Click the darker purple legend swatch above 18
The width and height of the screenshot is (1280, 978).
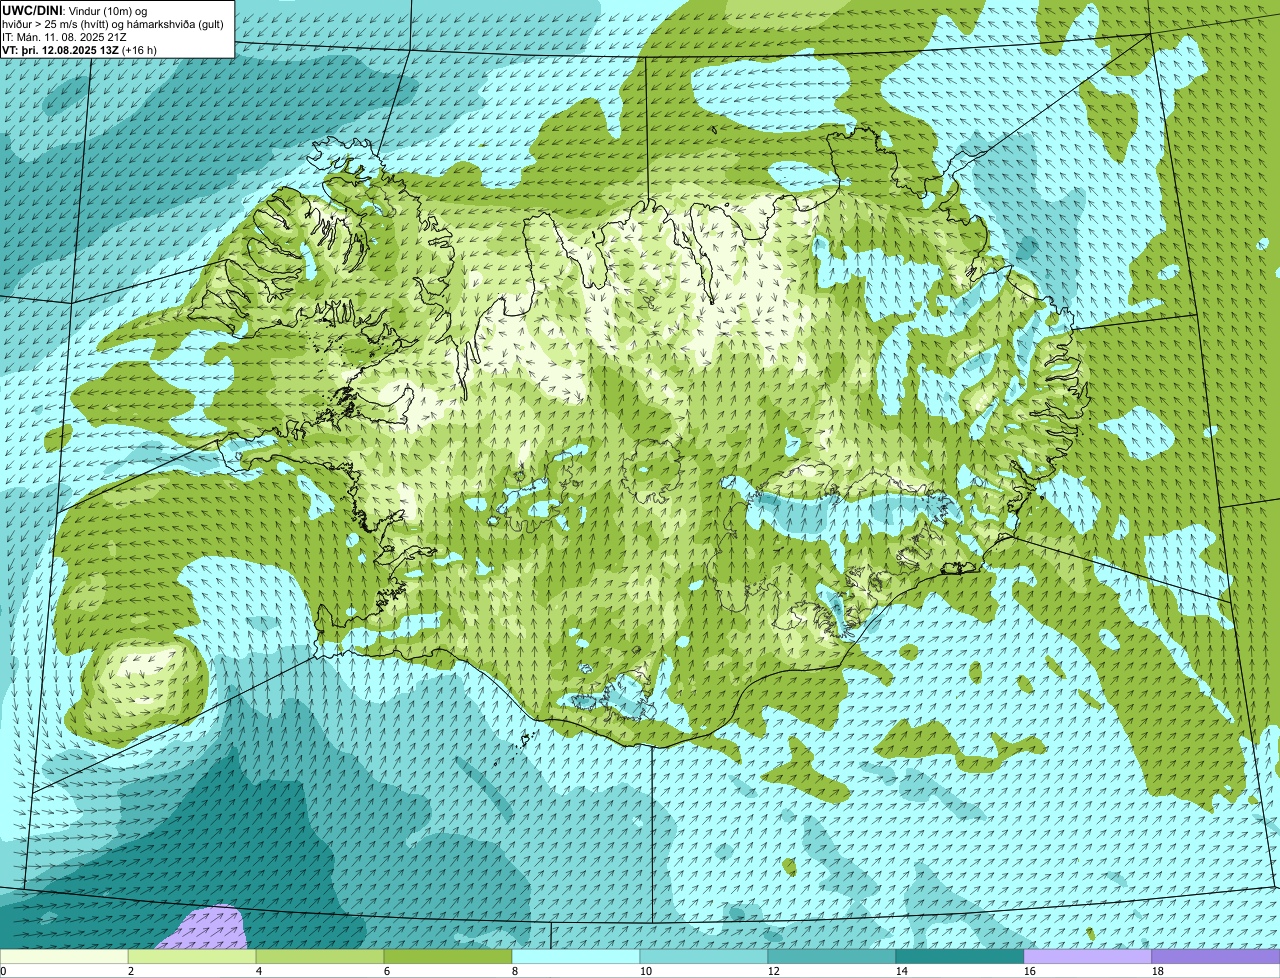click(x=1216, y=956)
